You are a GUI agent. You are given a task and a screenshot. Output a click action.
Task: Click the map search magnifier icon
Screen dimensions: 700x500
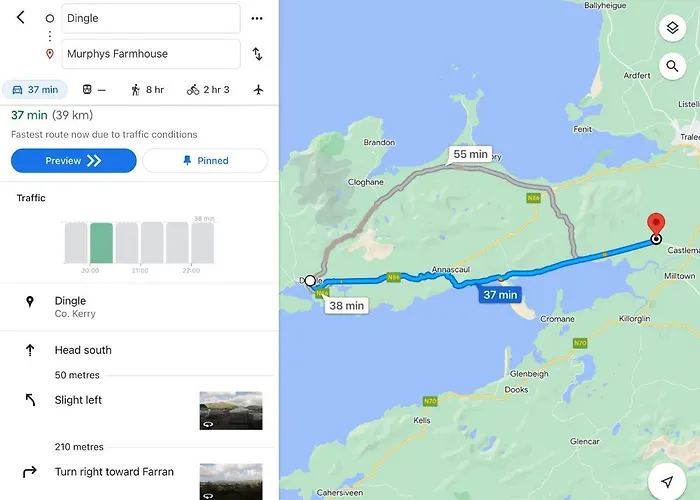(672, 67)
